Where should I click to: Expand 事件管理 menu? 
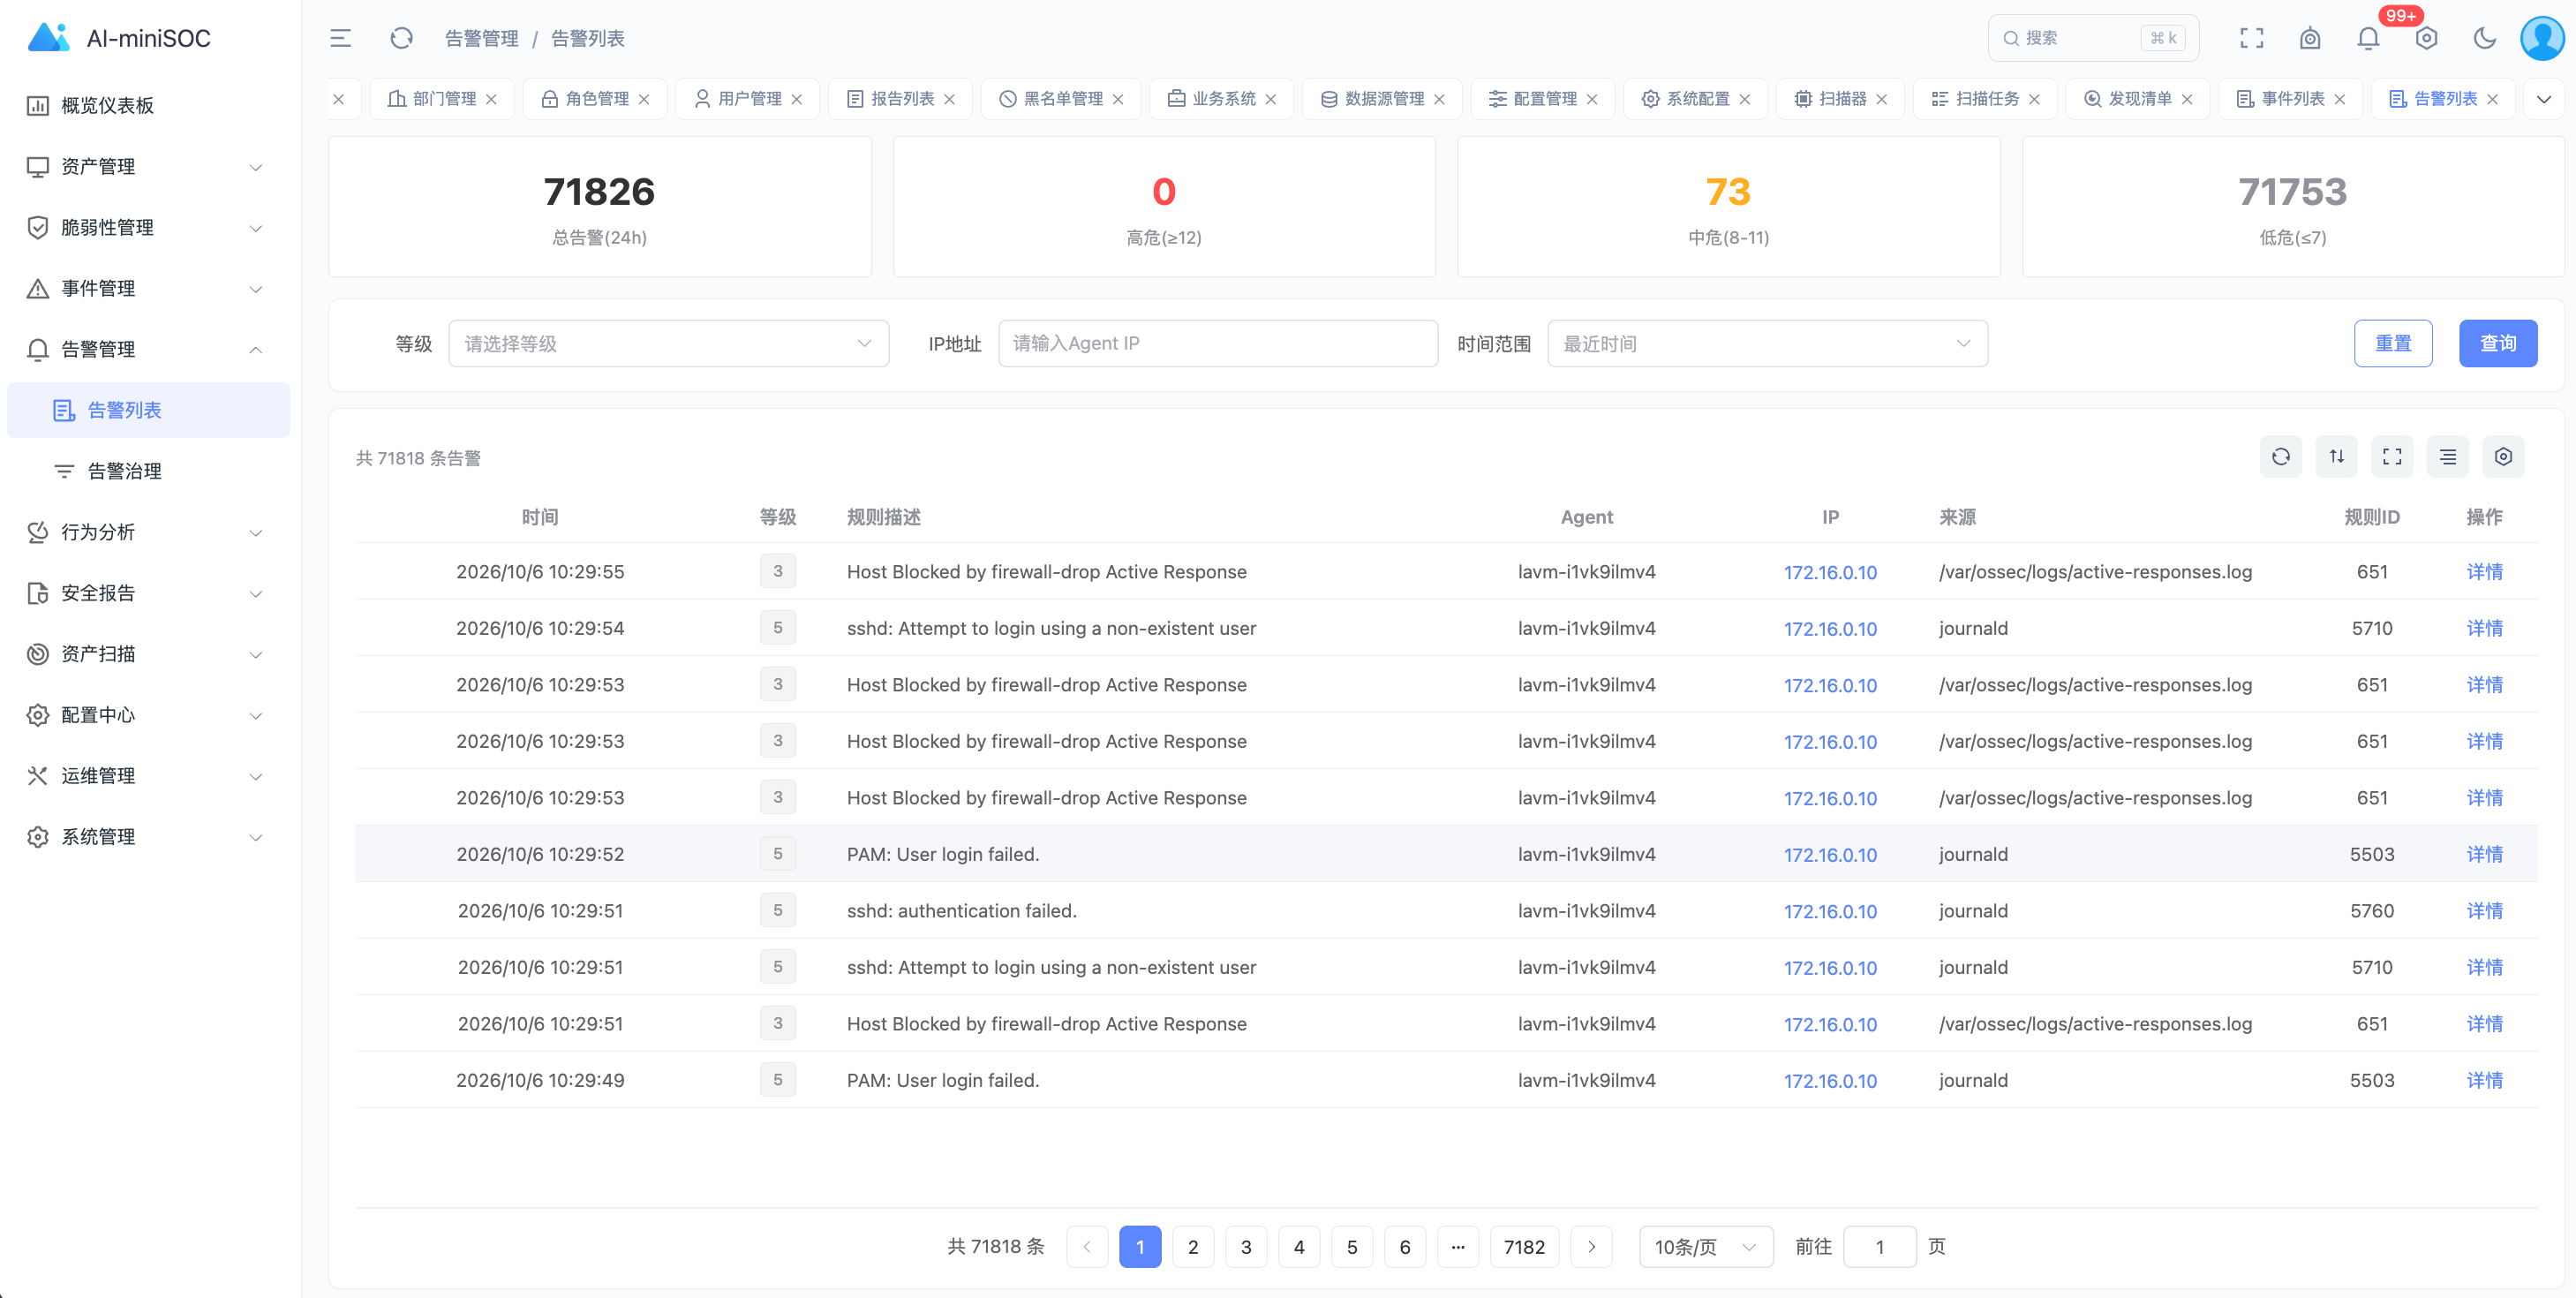click(148, 288)
